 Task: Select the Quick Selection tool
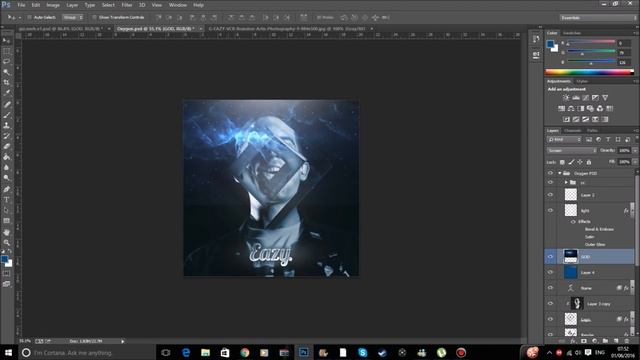coord(6,72)
